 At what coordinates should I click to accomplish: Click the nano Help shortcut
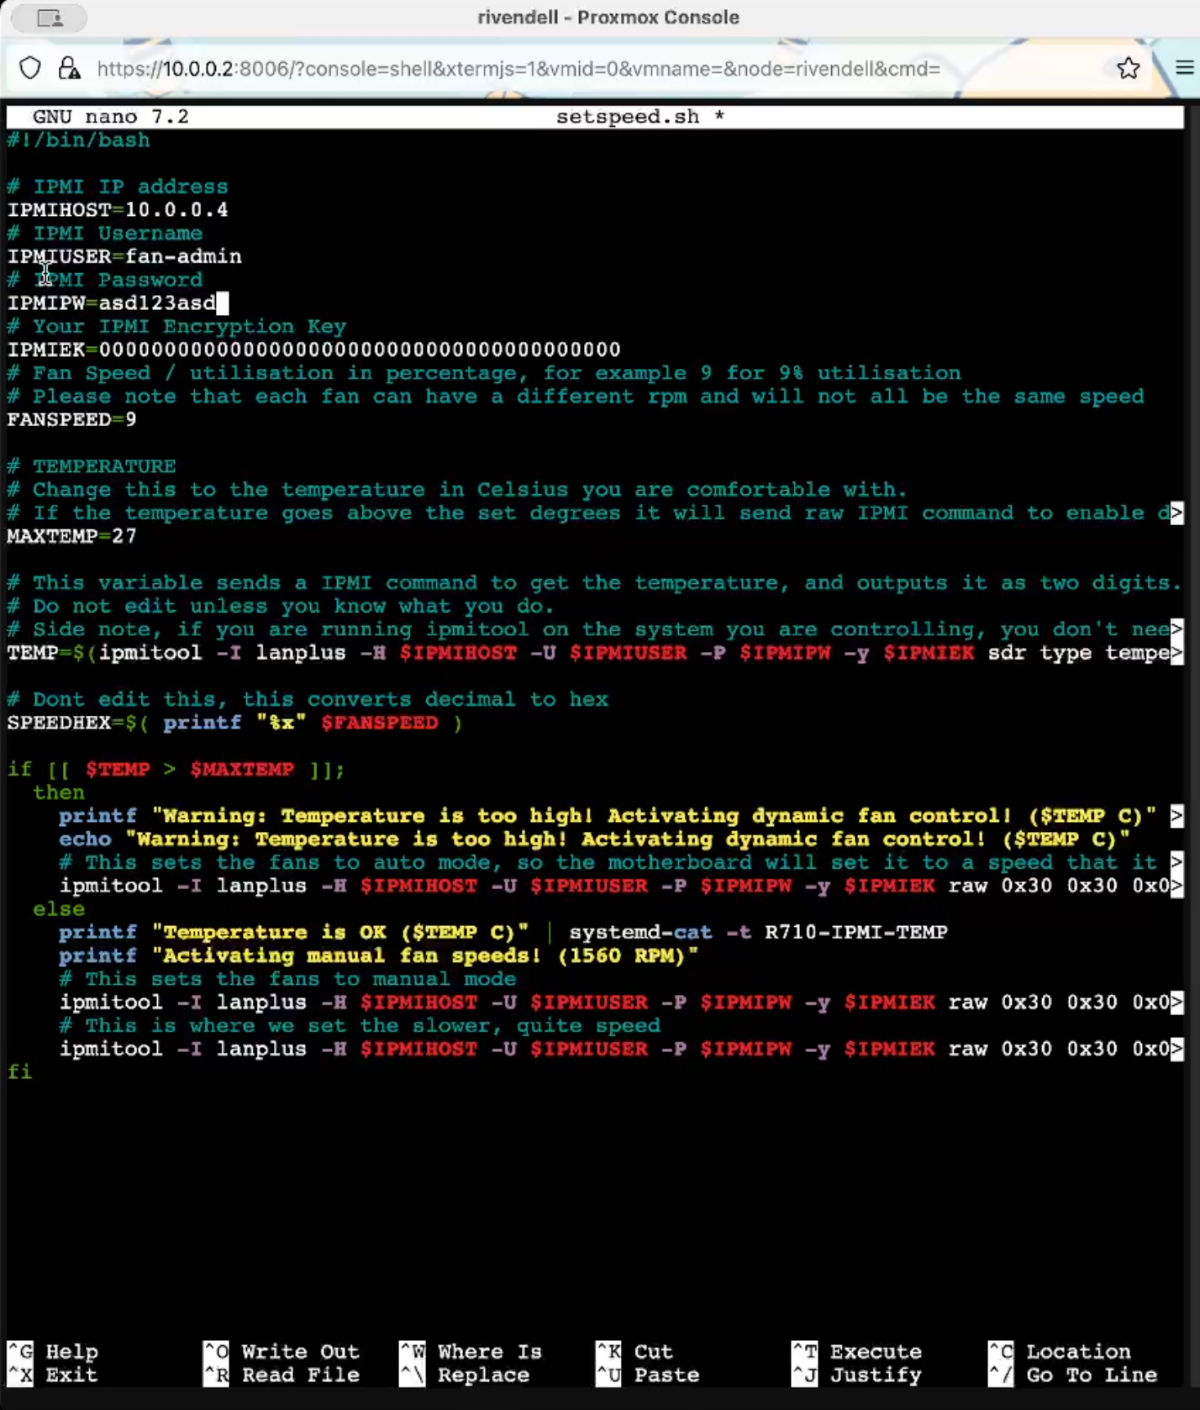click(71, 1352)
